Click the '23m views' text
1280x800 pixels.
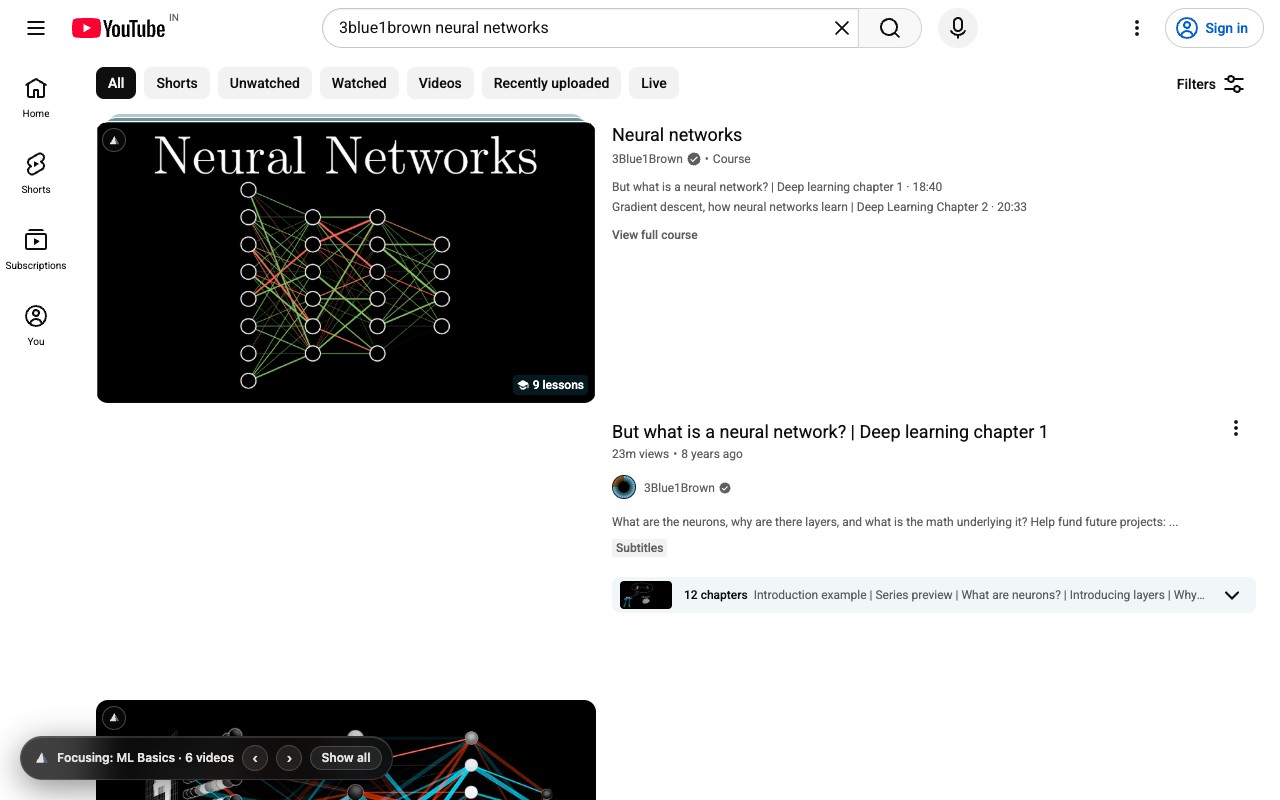click(x=640, y=454)
